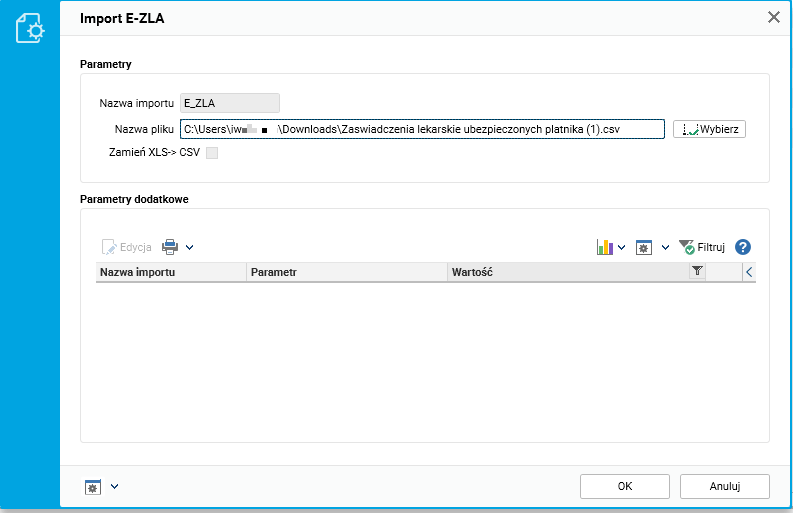Collapse side panel with blue chevron
Image resolution: width=793 pixels, height=513 pixels.
click(x=749, y=272)
